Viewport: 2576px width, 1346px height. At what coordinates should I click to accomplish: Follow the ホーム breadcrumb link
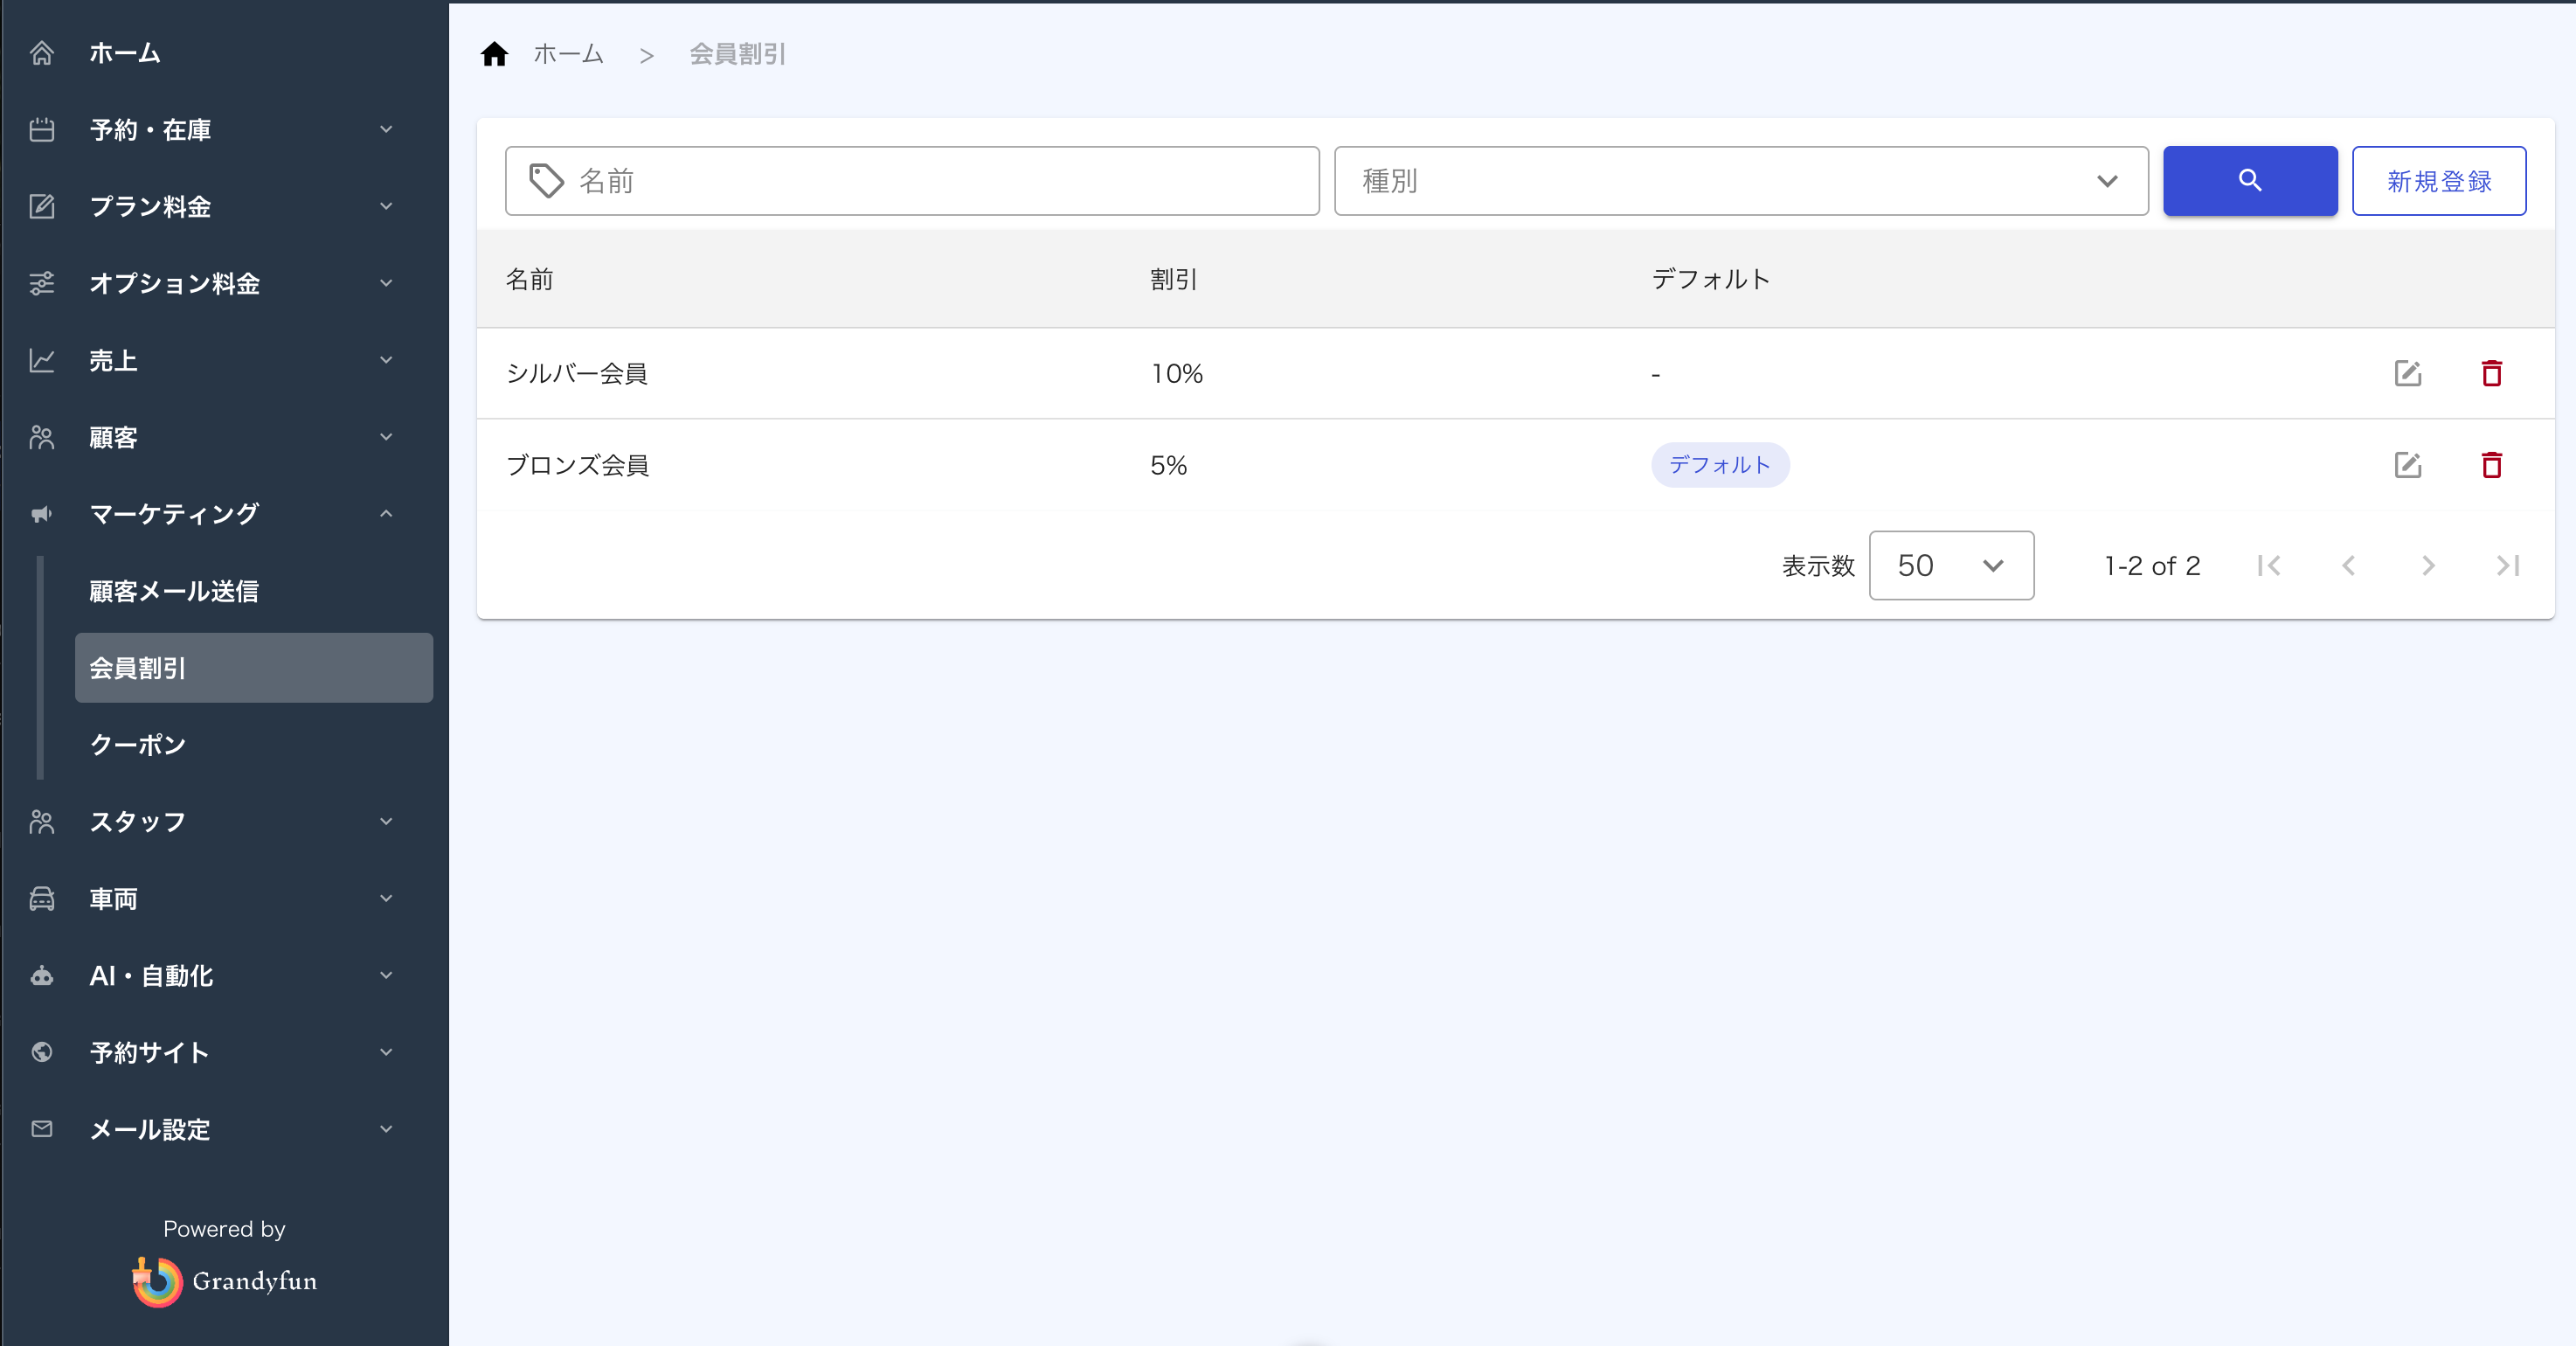pyautogui.click(x=568, y=54)
